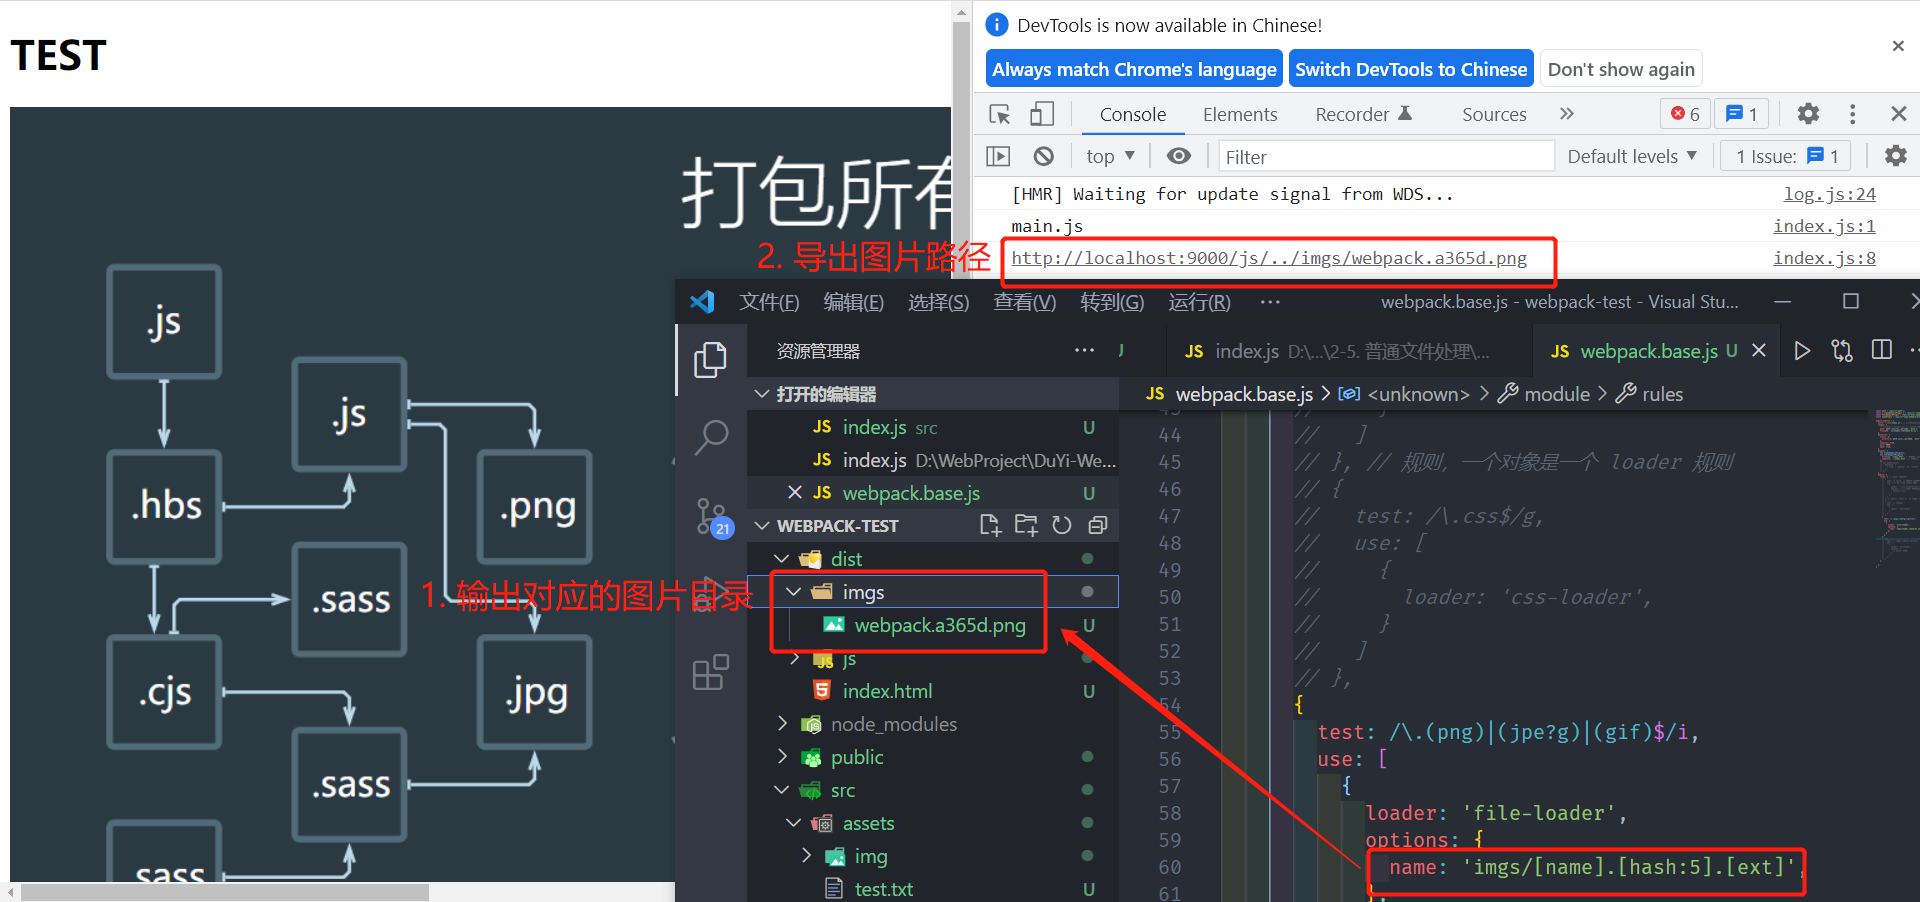Open explorer panel more actions ellipsis
The width and height of the screenshot is (1920, 902).
click(x=1084, y=350)
